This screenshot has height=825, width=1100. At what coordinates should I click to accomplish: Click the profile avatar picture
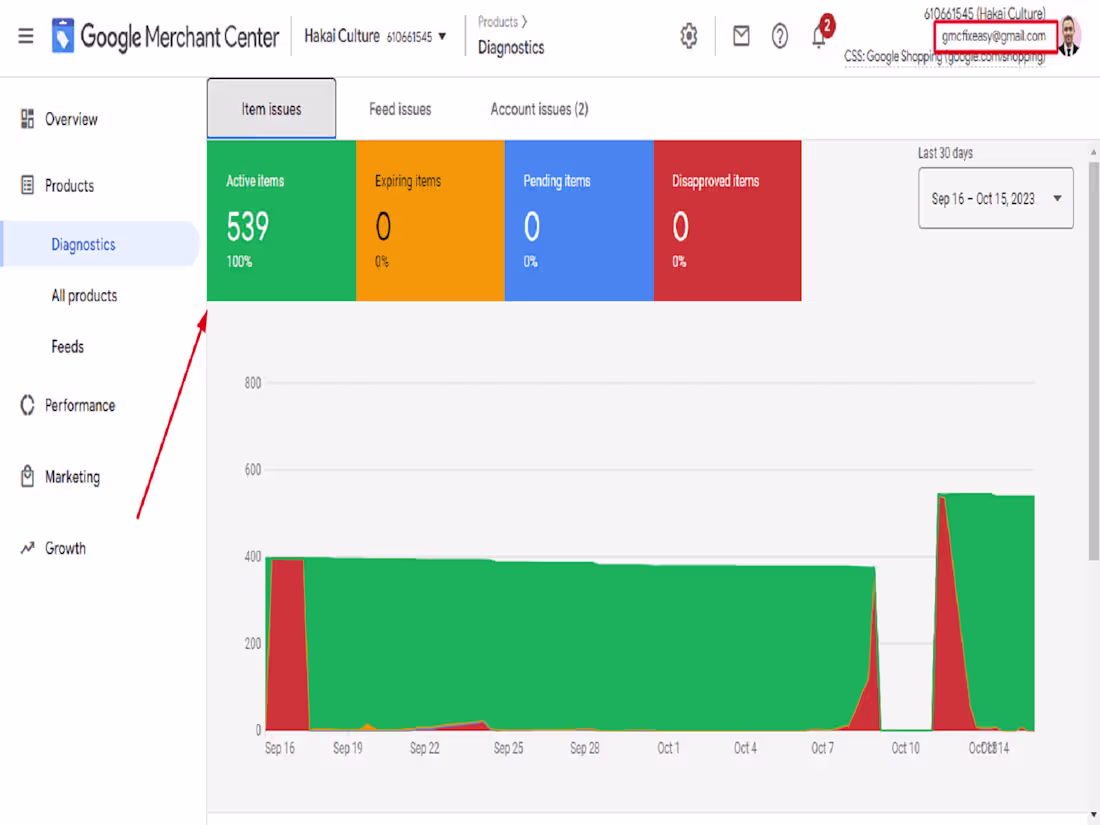pos(1070,36)
